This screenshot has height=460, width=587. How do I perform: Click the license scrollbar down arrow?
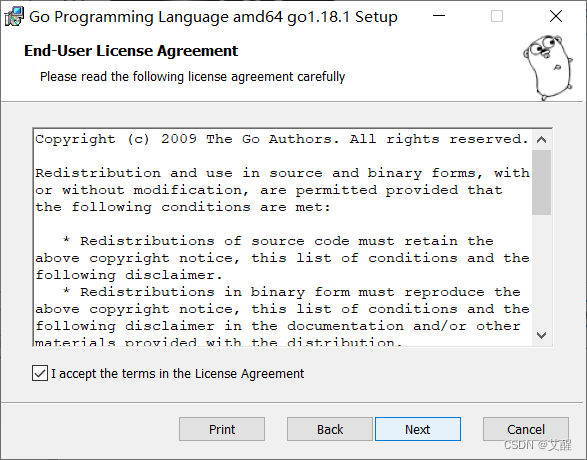[x=541, y=335]
